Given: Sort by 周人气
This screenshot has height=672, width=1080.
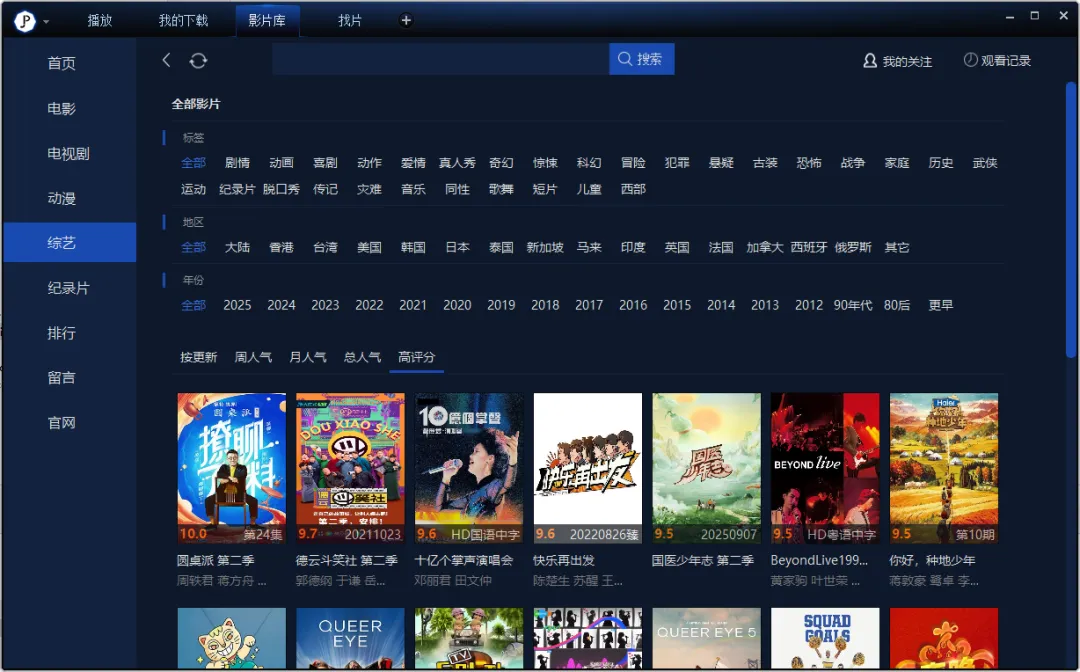Looking at the screenshot, I should tap(253, 357).
